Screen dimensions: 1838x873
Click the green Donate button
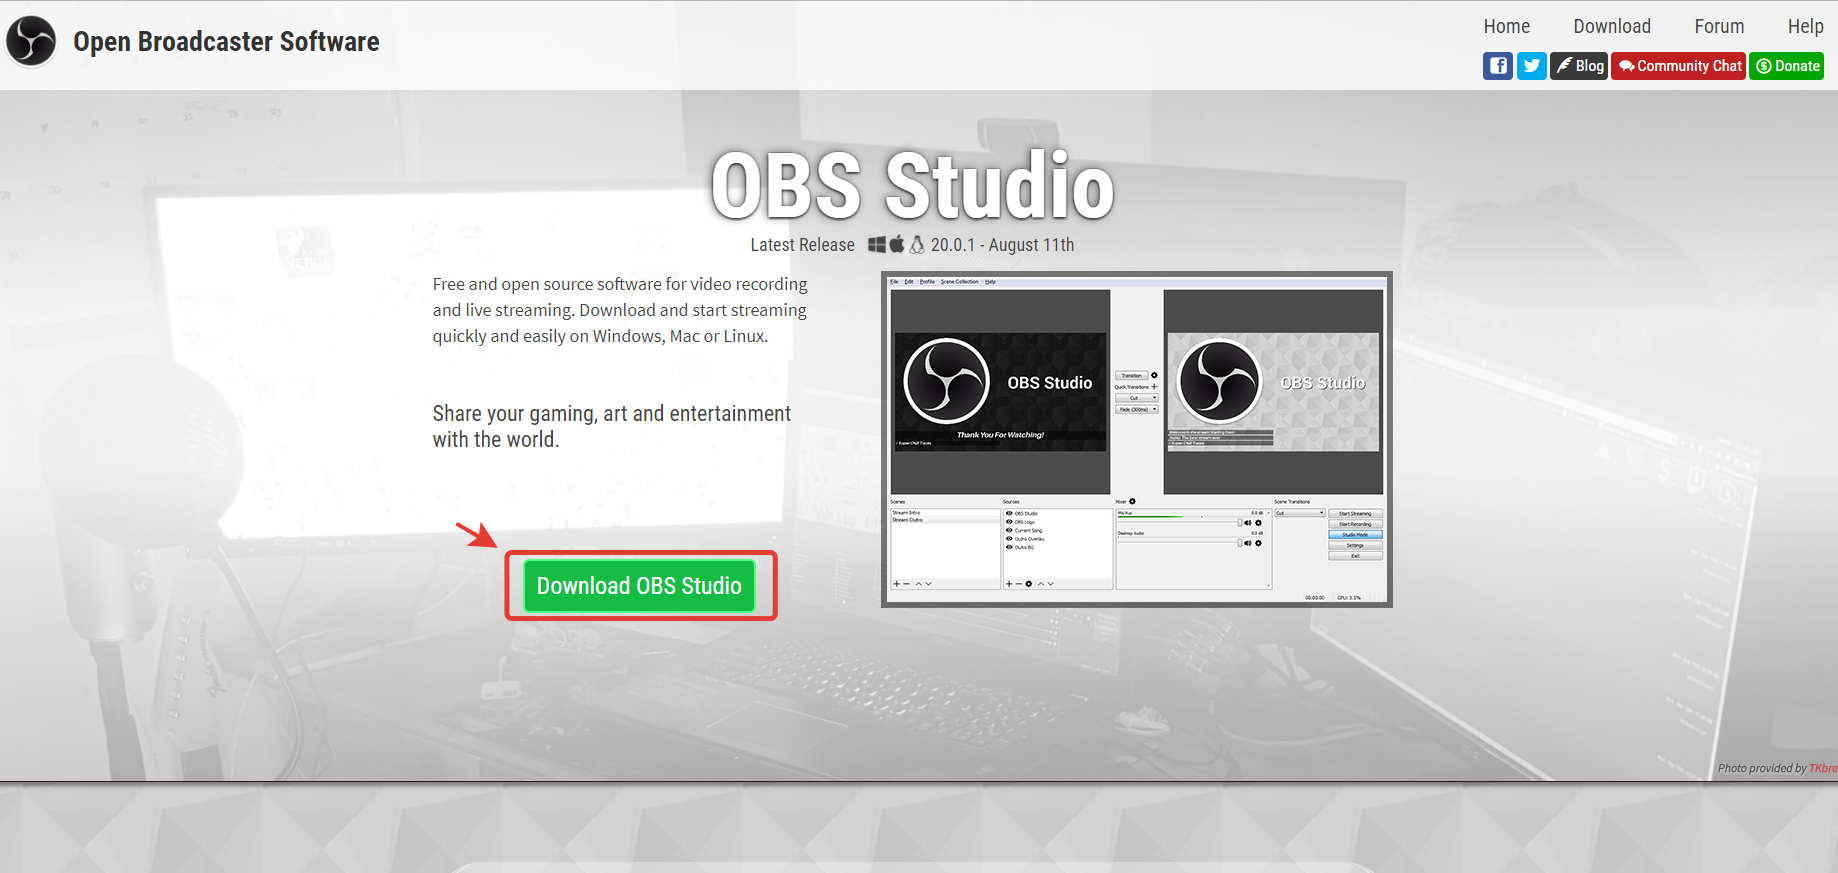(x=1786, y=66)
